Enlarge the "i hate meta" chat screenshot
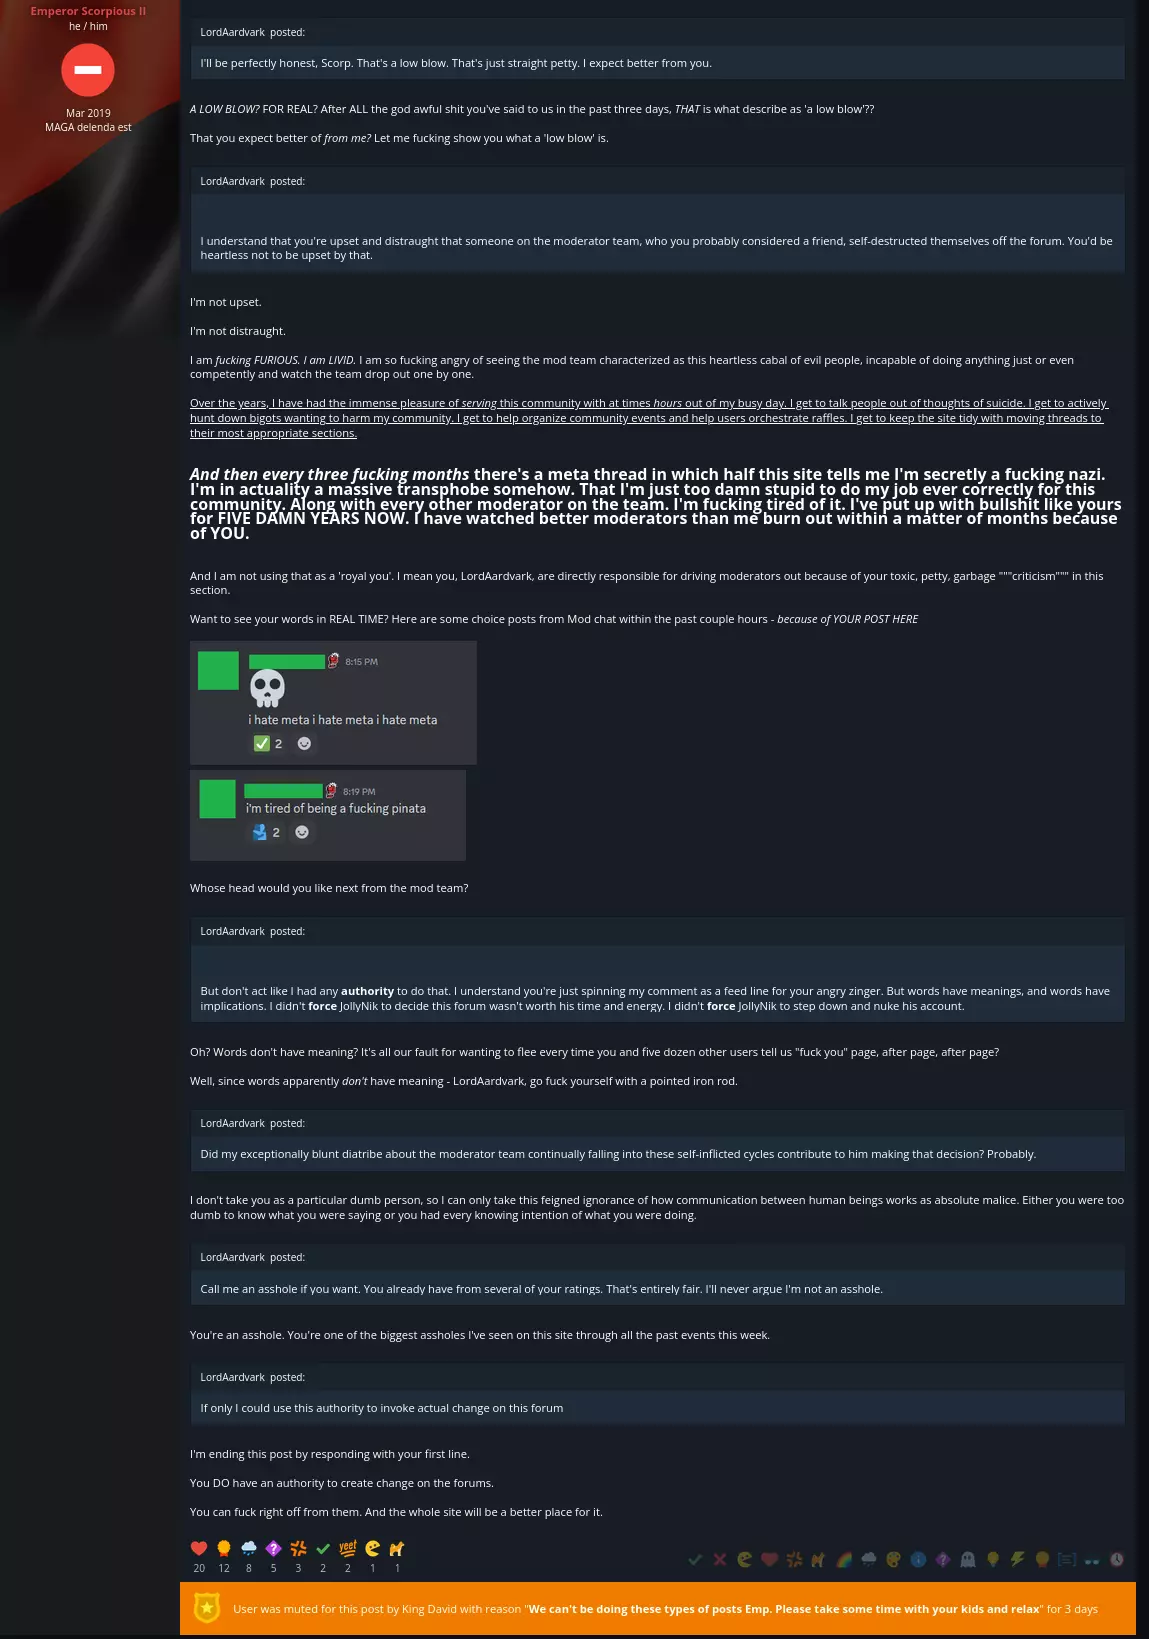This screenshot has width=1149, height=1639. coord(333,703)
